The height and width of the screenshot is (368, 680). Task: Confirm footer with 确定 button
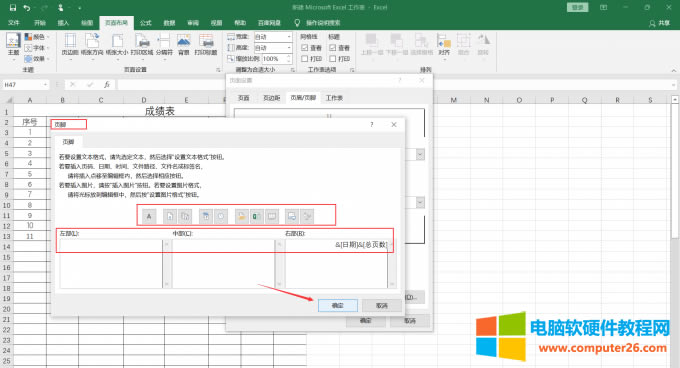coord(338,306)
